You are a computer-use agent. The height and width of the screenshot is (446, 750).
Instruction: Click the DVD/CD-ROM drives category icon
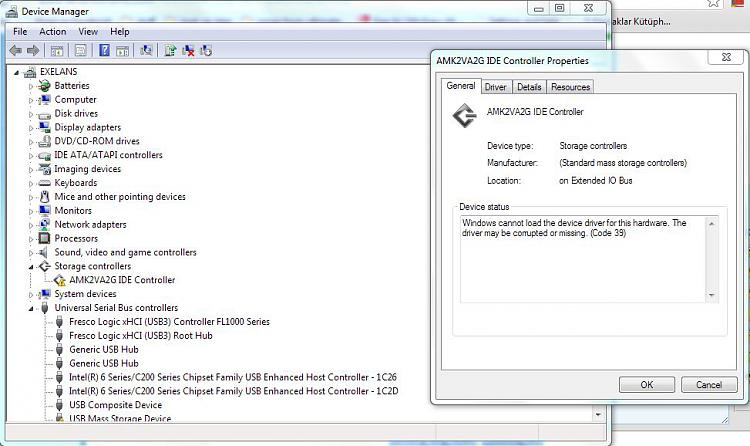point(44,141)
